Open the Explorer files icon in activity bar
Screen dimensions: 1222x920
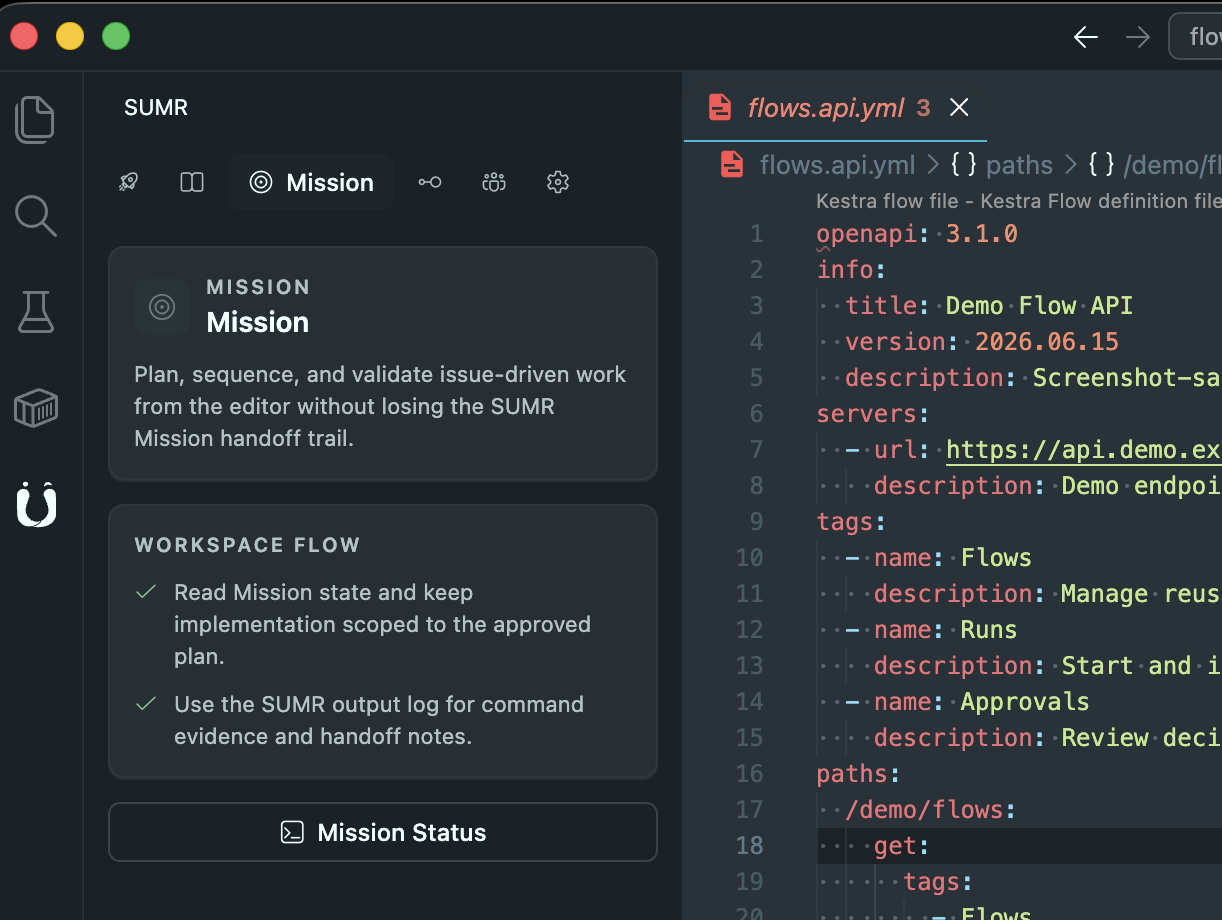[x=35, y=119]
